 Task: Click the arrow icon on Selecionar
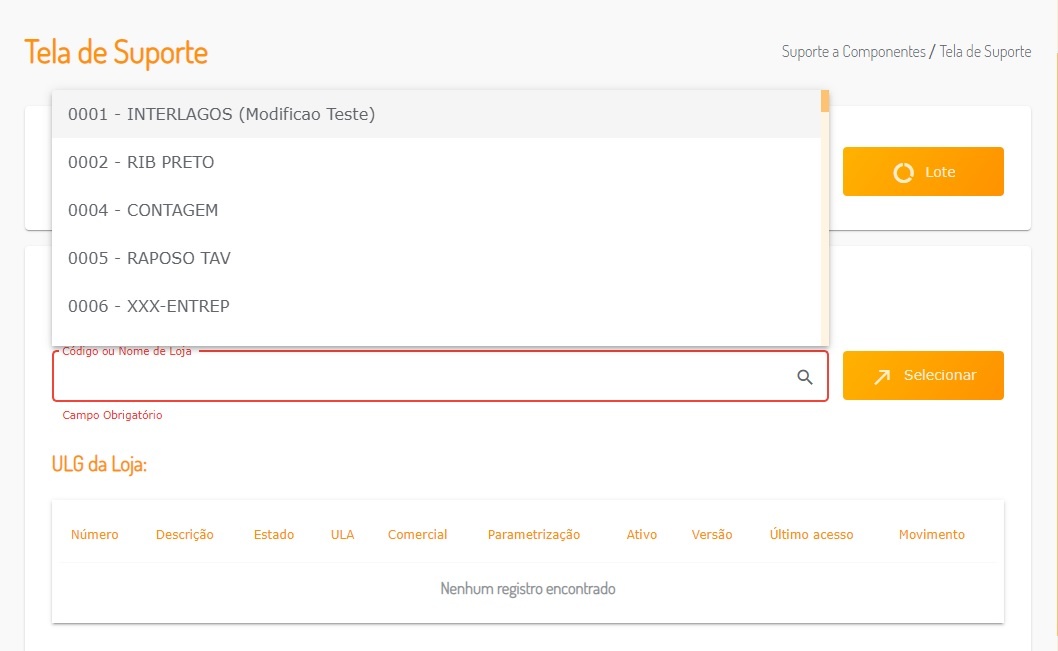coord(882,376)
